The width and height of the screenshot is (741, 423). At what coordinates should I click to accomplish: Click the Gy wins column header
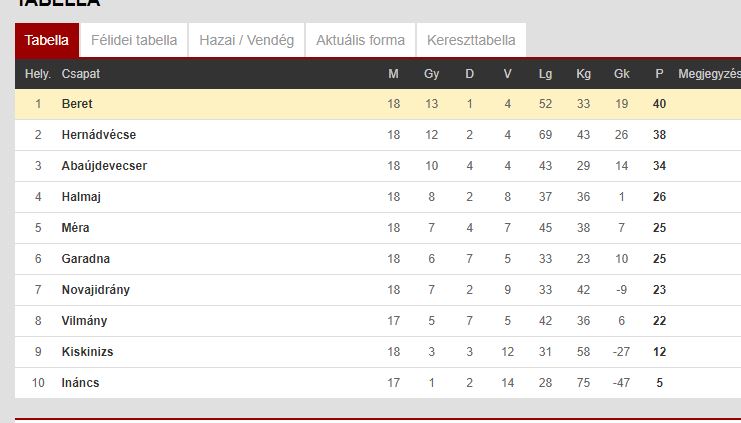[x=431, y=74]
